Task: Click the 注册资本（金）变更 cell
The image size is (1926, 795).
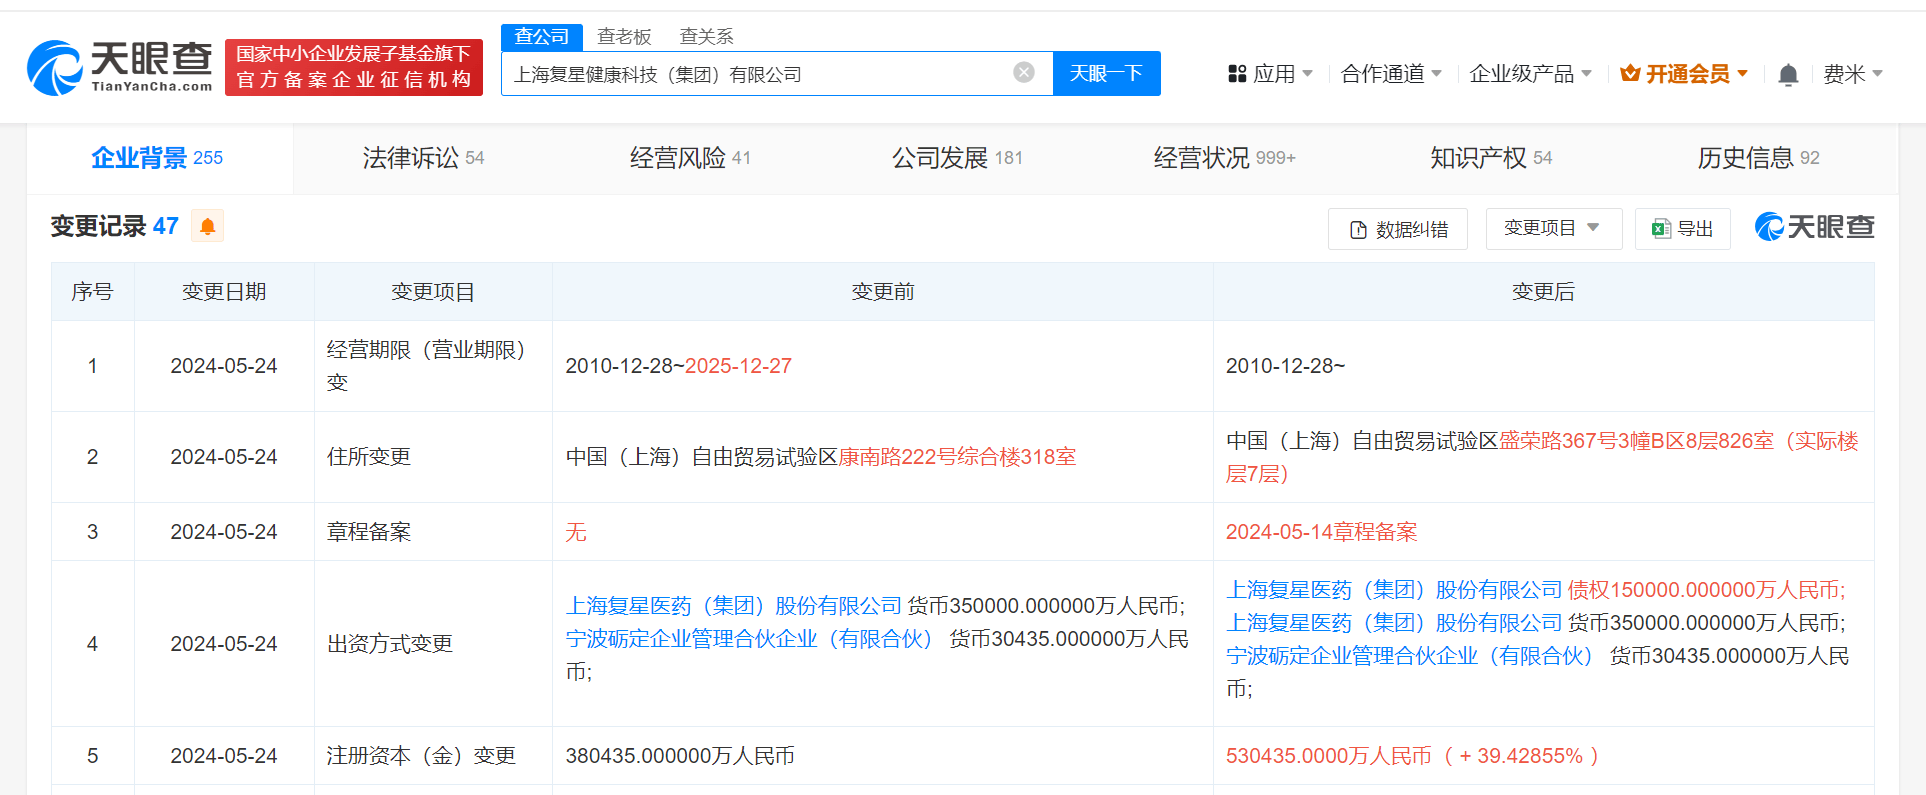Action: (x=432, y=756)
